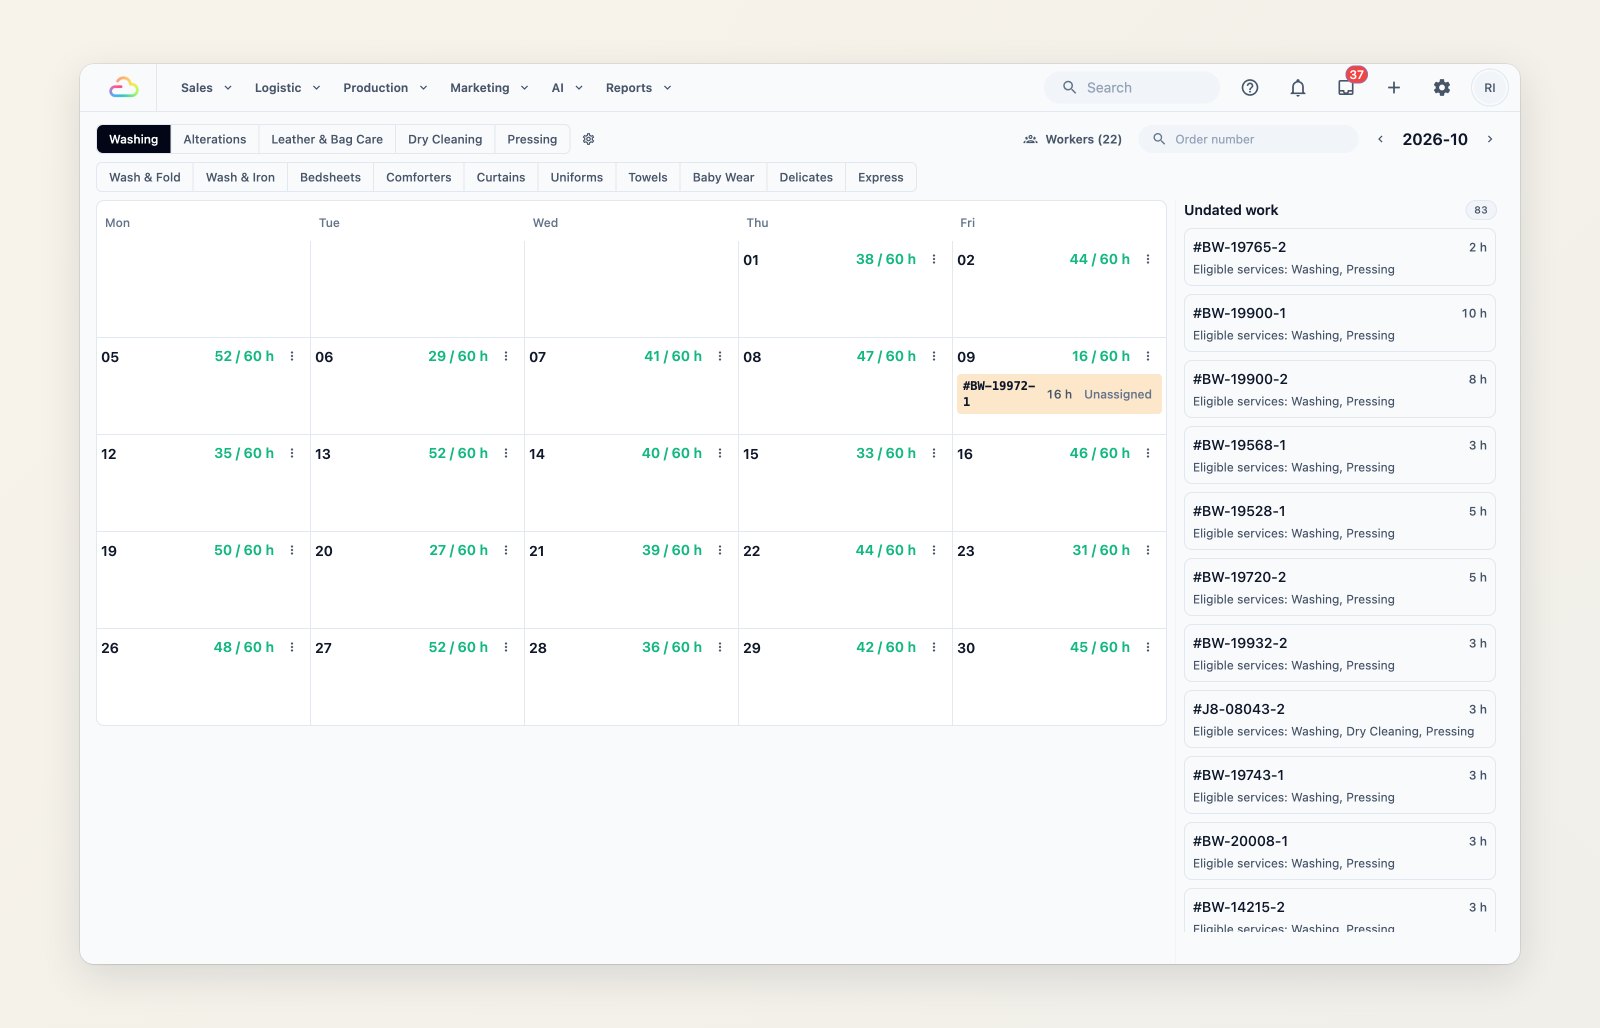Click gear icon next to Pressing tab
This screenshot has height=1028, width=1600.
pyautogui.click(x=589, y=139)
